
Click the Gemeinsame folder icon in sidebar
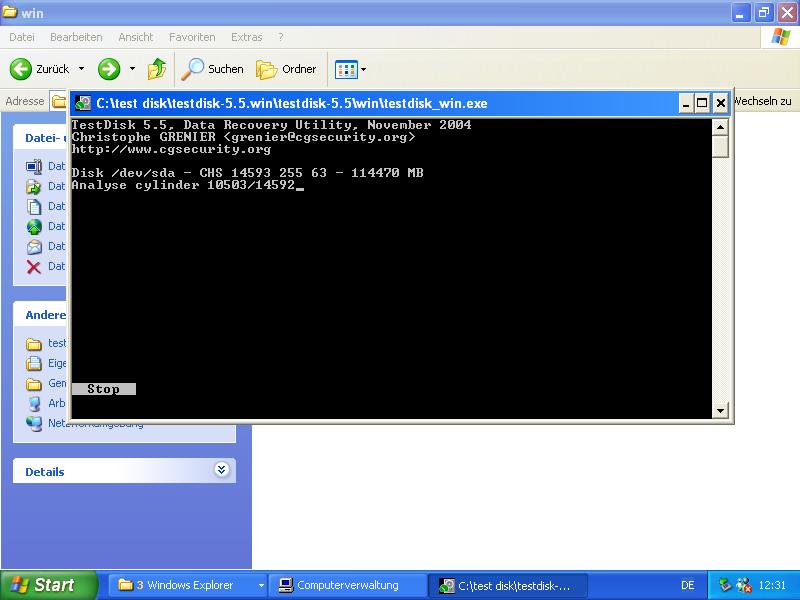pyautogui.click(x=34, y=383)
